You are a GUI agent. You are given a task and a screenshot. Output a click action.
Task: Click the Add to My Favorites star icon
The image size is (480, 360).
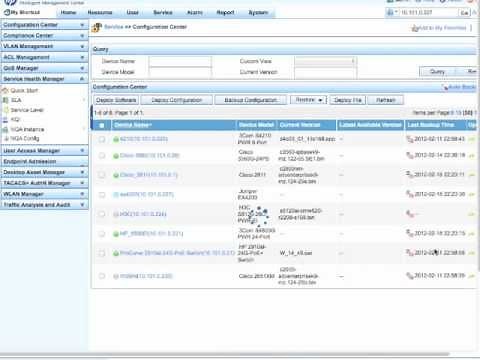coord(415,28)
